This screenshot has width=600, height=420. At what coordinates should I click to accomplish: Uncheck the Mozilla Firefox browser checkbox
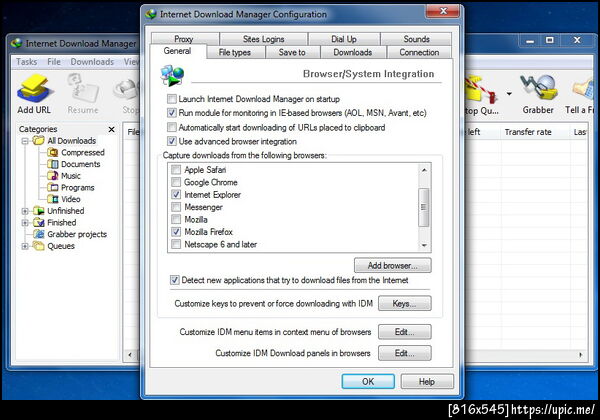click(x=176, y=232)
